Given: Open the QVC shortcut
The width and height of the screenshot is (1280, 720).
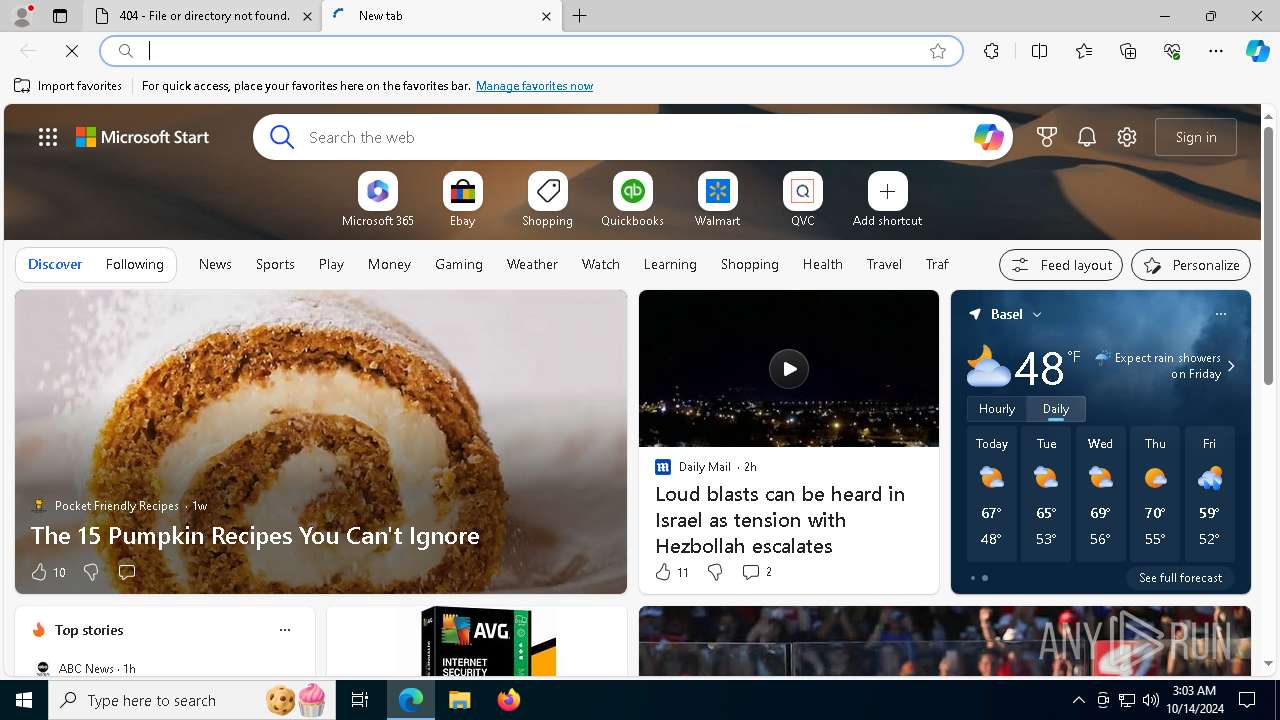Looking at the screenshot, I should (803, 200).
